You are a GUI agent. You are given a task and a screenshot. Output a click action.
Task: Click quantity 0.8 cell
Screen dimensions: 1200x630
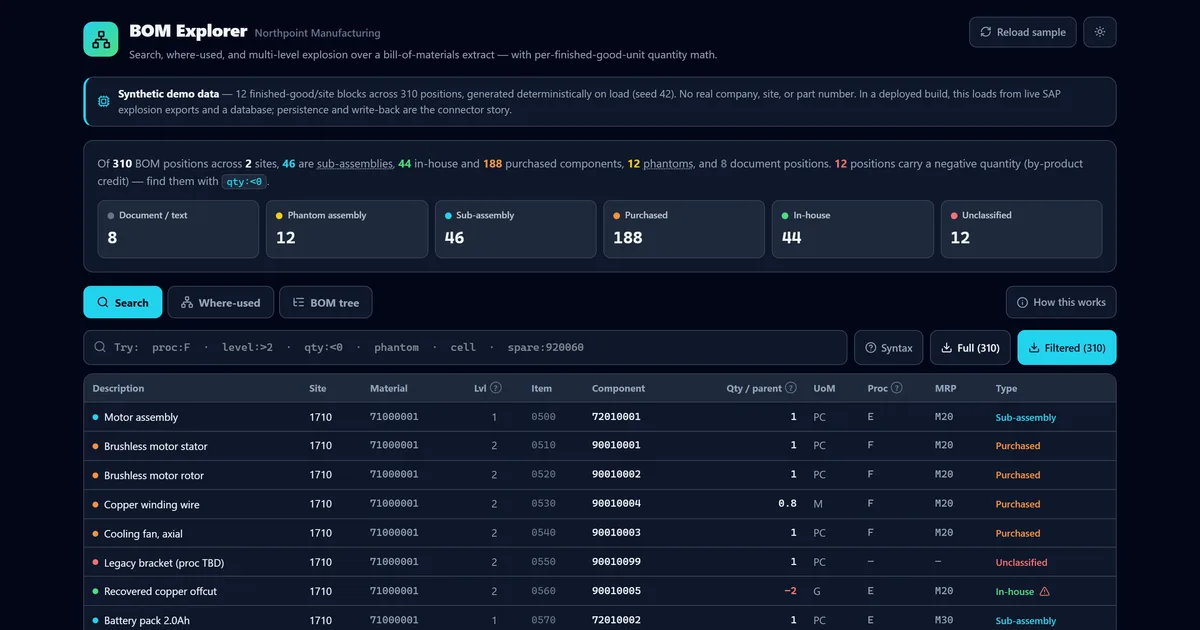tap(788, 504)
